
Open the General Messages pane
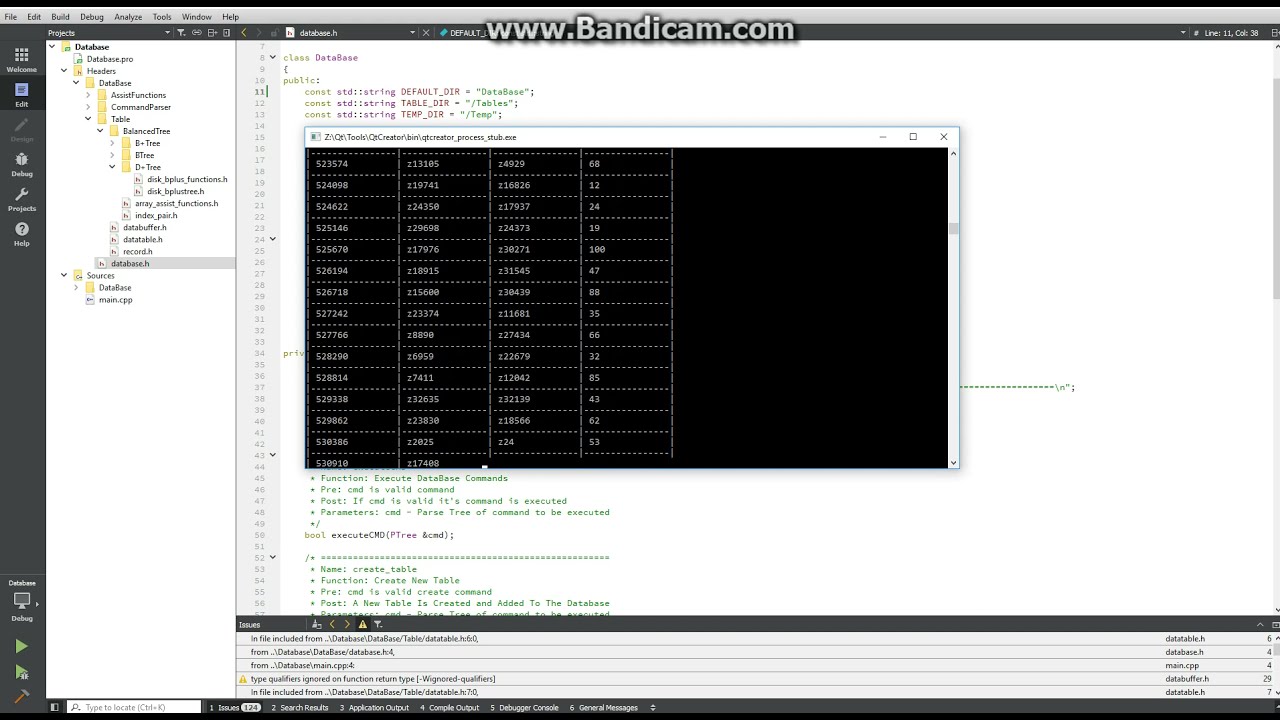coord(604,707)
